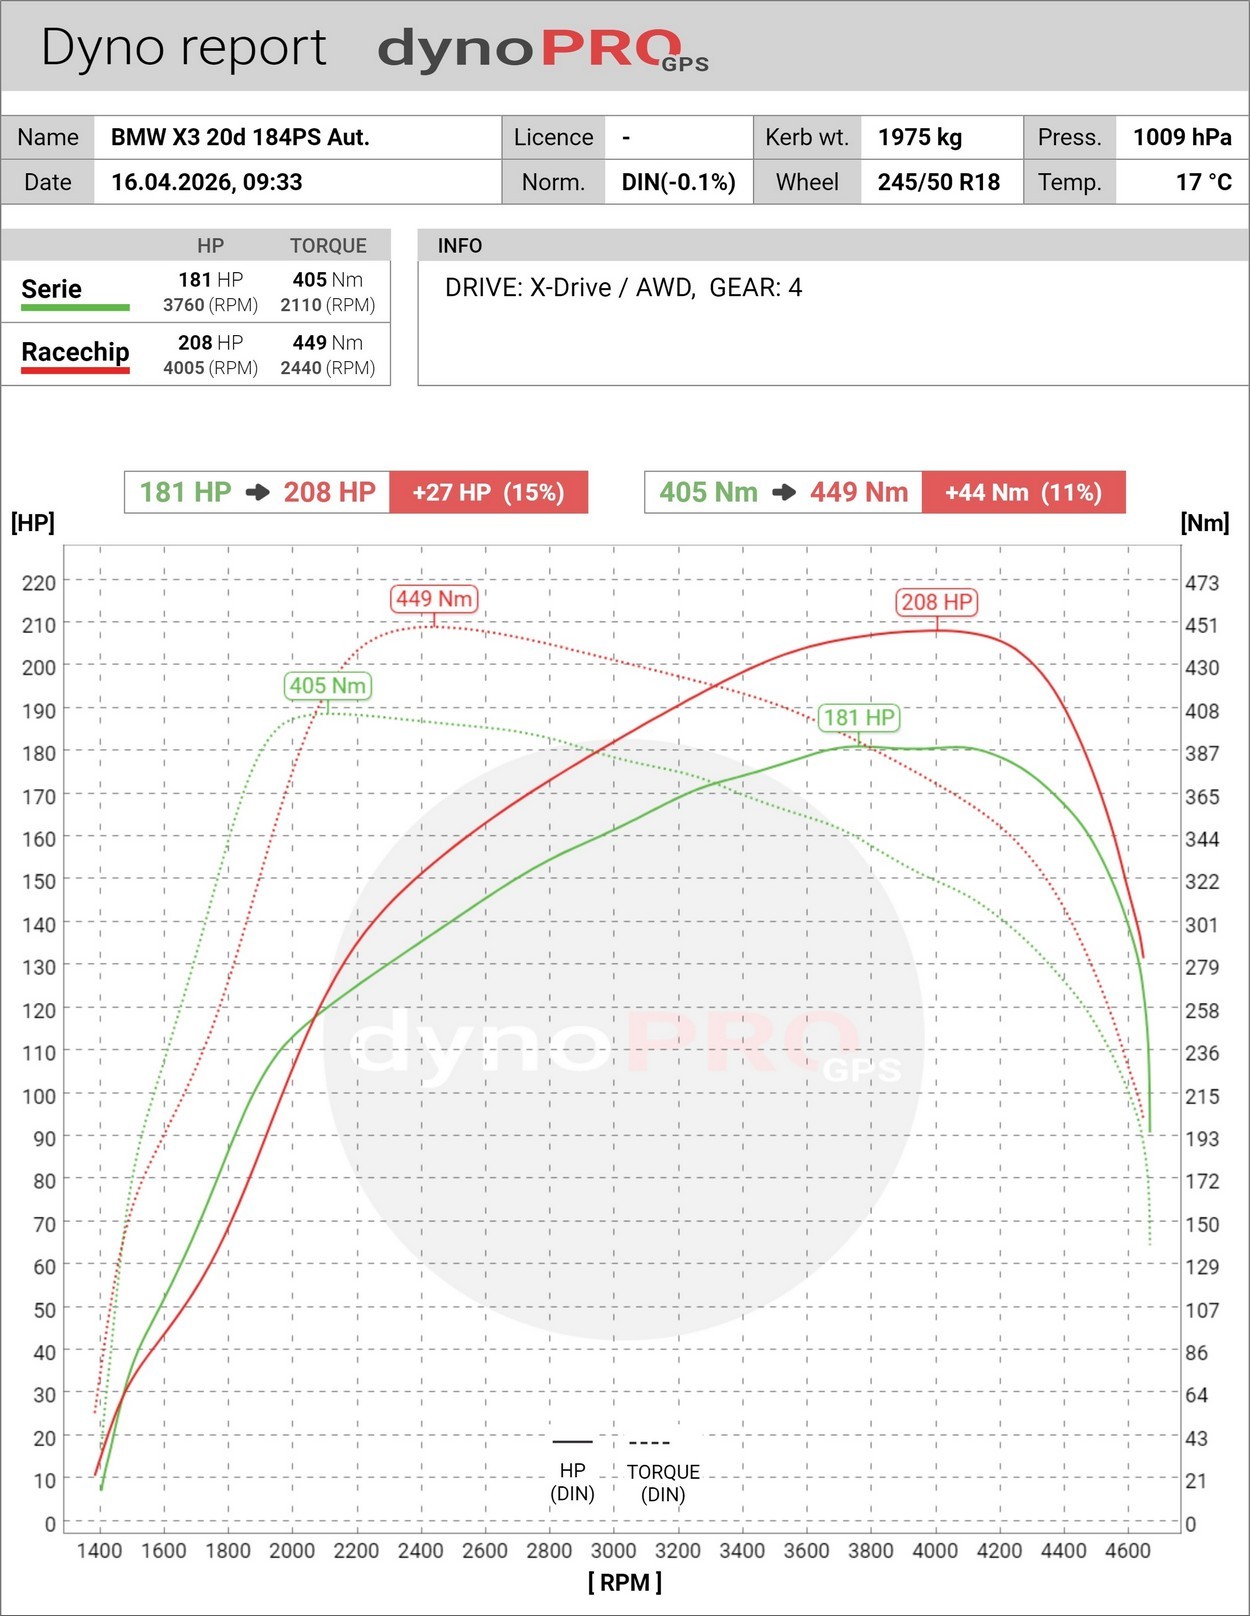Screen dimensions: 1250x1616
Task: Click Racechip torque peak '2440 (RPM)'
Action: 328,368
